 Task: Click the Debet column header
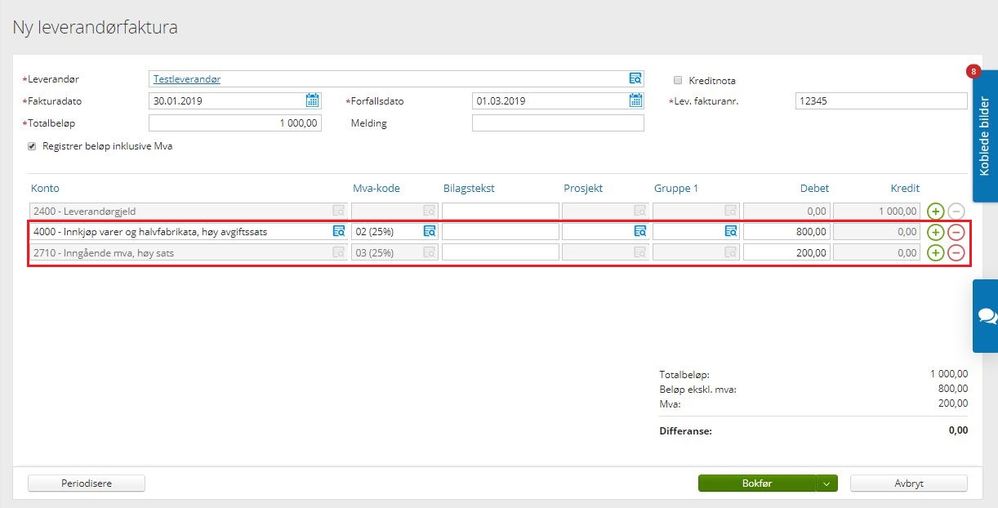[x=815, y=188]
